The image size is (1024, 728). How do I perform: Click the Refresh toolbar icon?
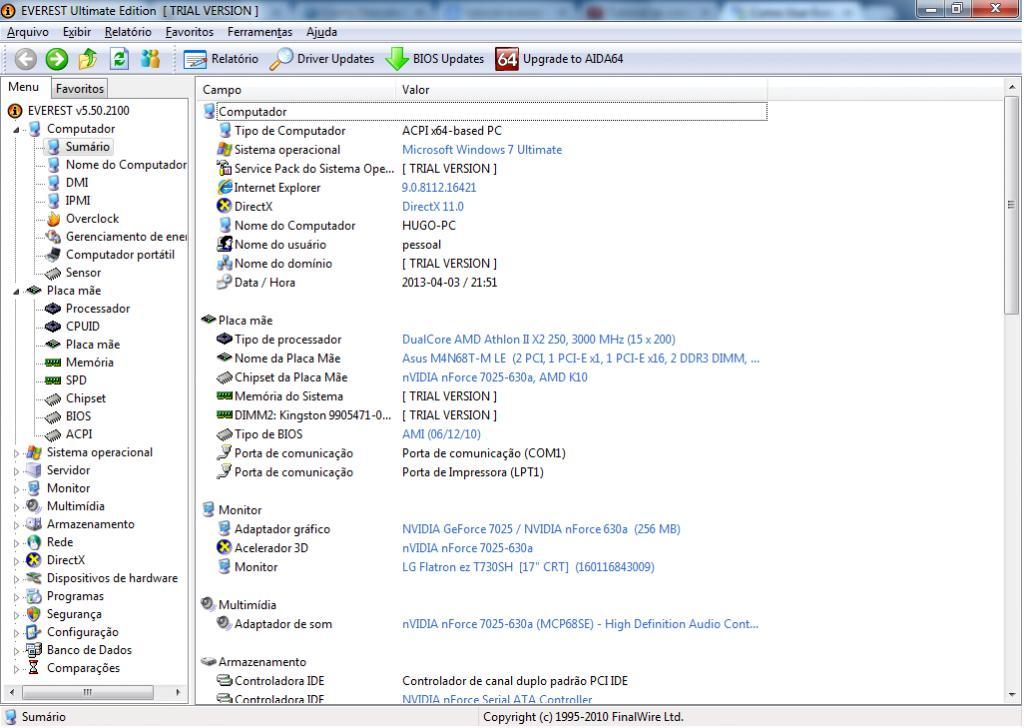119,59
